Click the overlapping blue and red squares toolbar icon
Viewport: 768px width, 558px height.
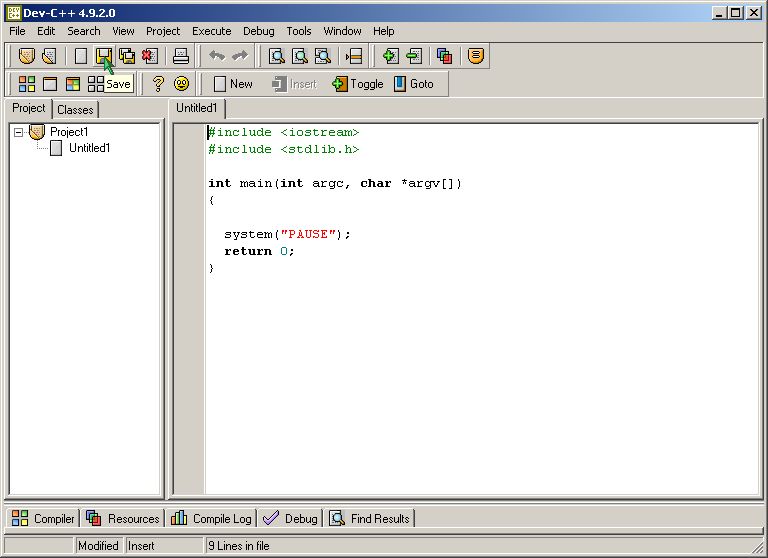click(x=444, y=56)
